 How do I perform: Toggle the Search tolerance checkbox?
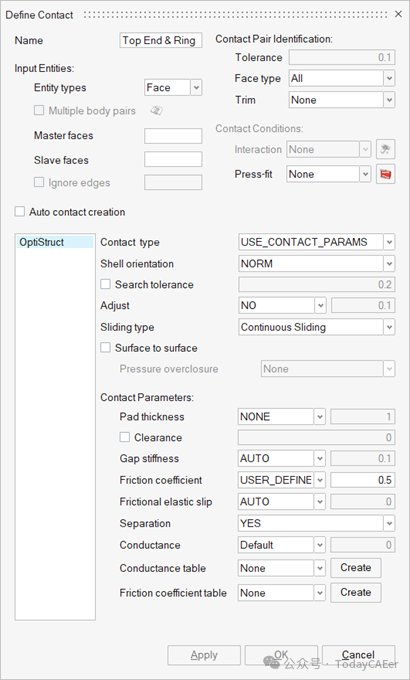(x=105, y=284)
